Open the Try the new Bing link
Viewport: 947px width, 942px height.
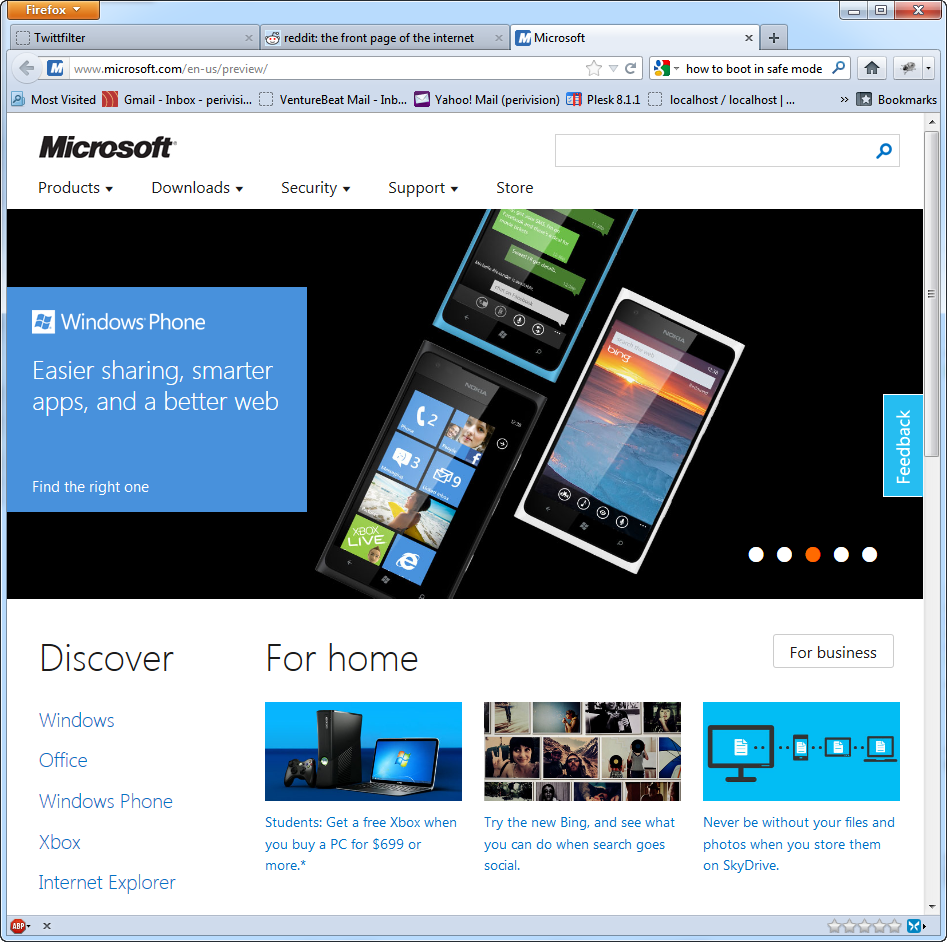tap(579, 844)
